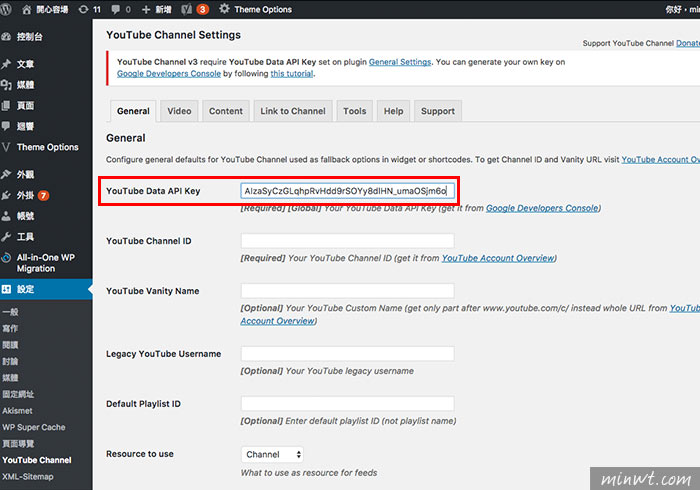Open the Resource to use Channel dropdown
The height and width of the screenshot is (490, 700).
pyautogui.click(x=272, y=454)
